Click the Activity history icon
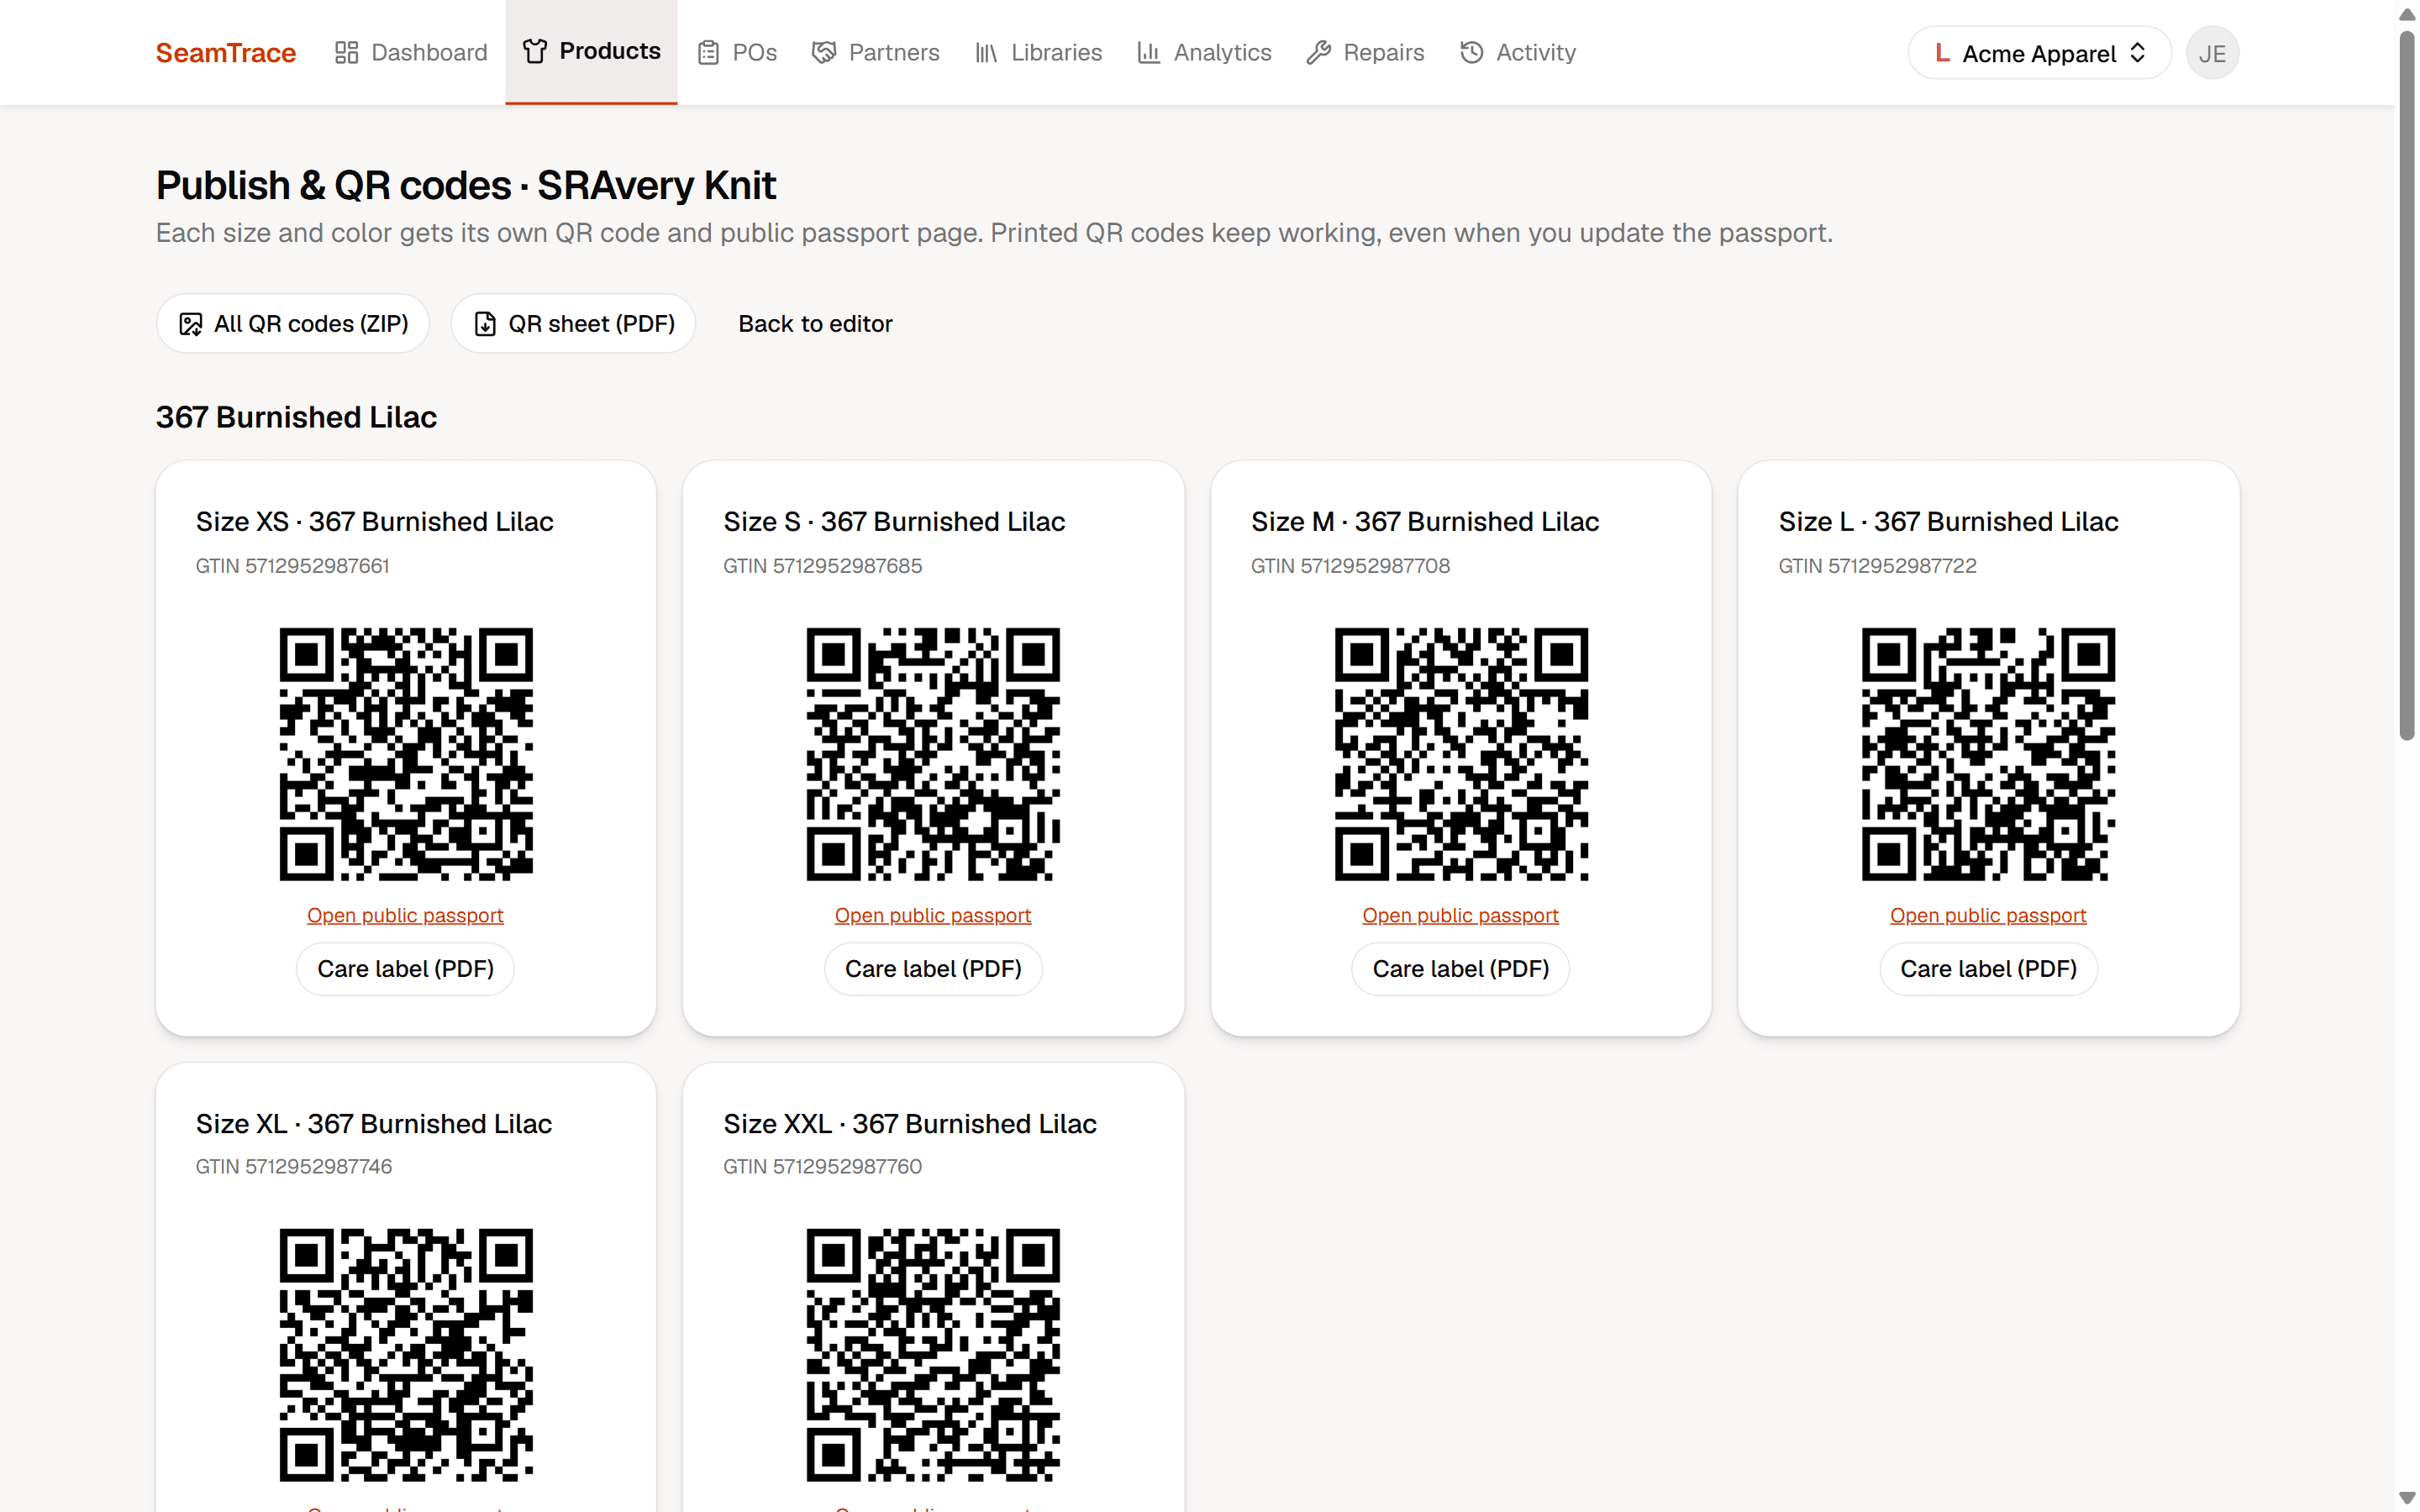The width and height of the screenshot is (2420, 1512). [1471, 52]
